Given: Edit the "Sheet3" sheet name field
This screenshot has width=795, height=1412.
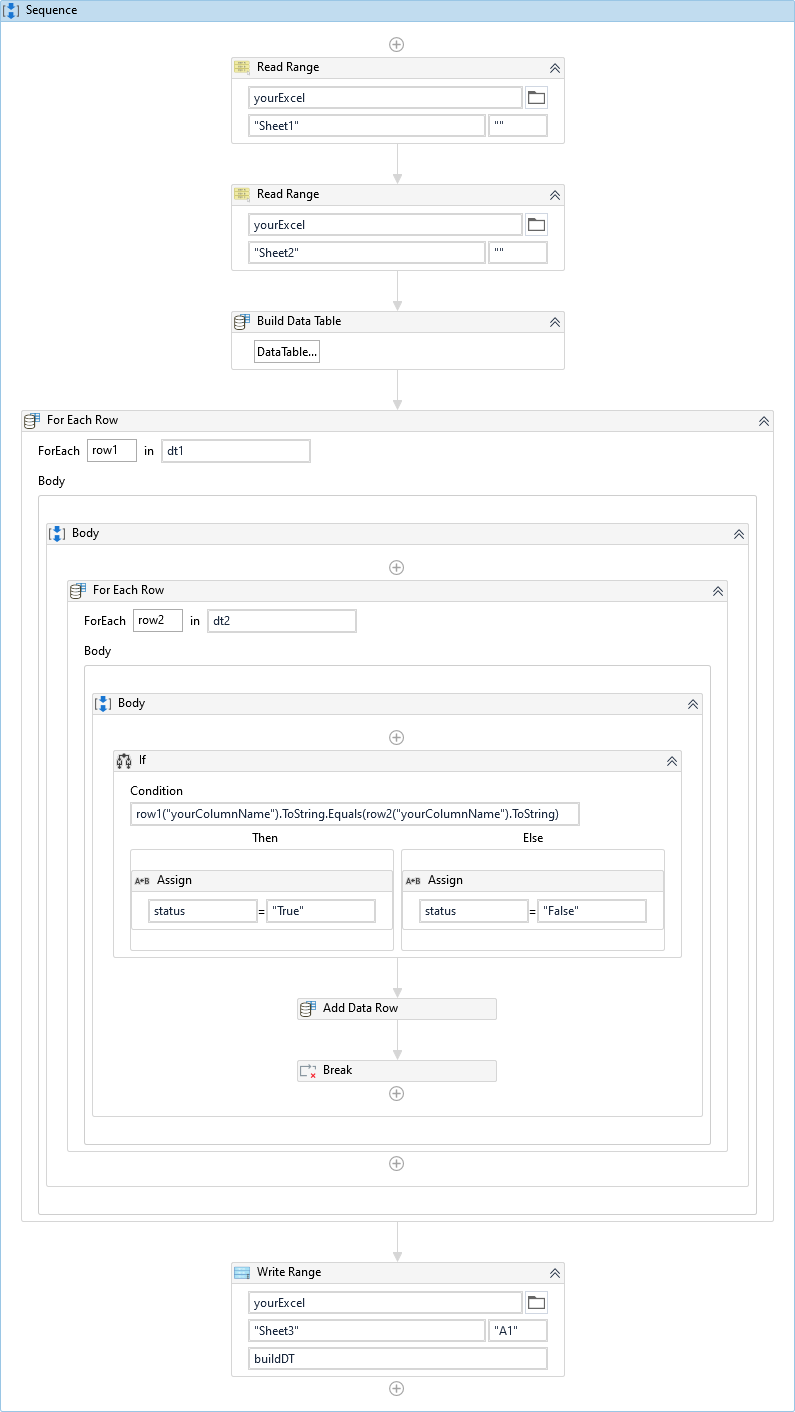Looking at the screenshot, I should click(367, 1331).
